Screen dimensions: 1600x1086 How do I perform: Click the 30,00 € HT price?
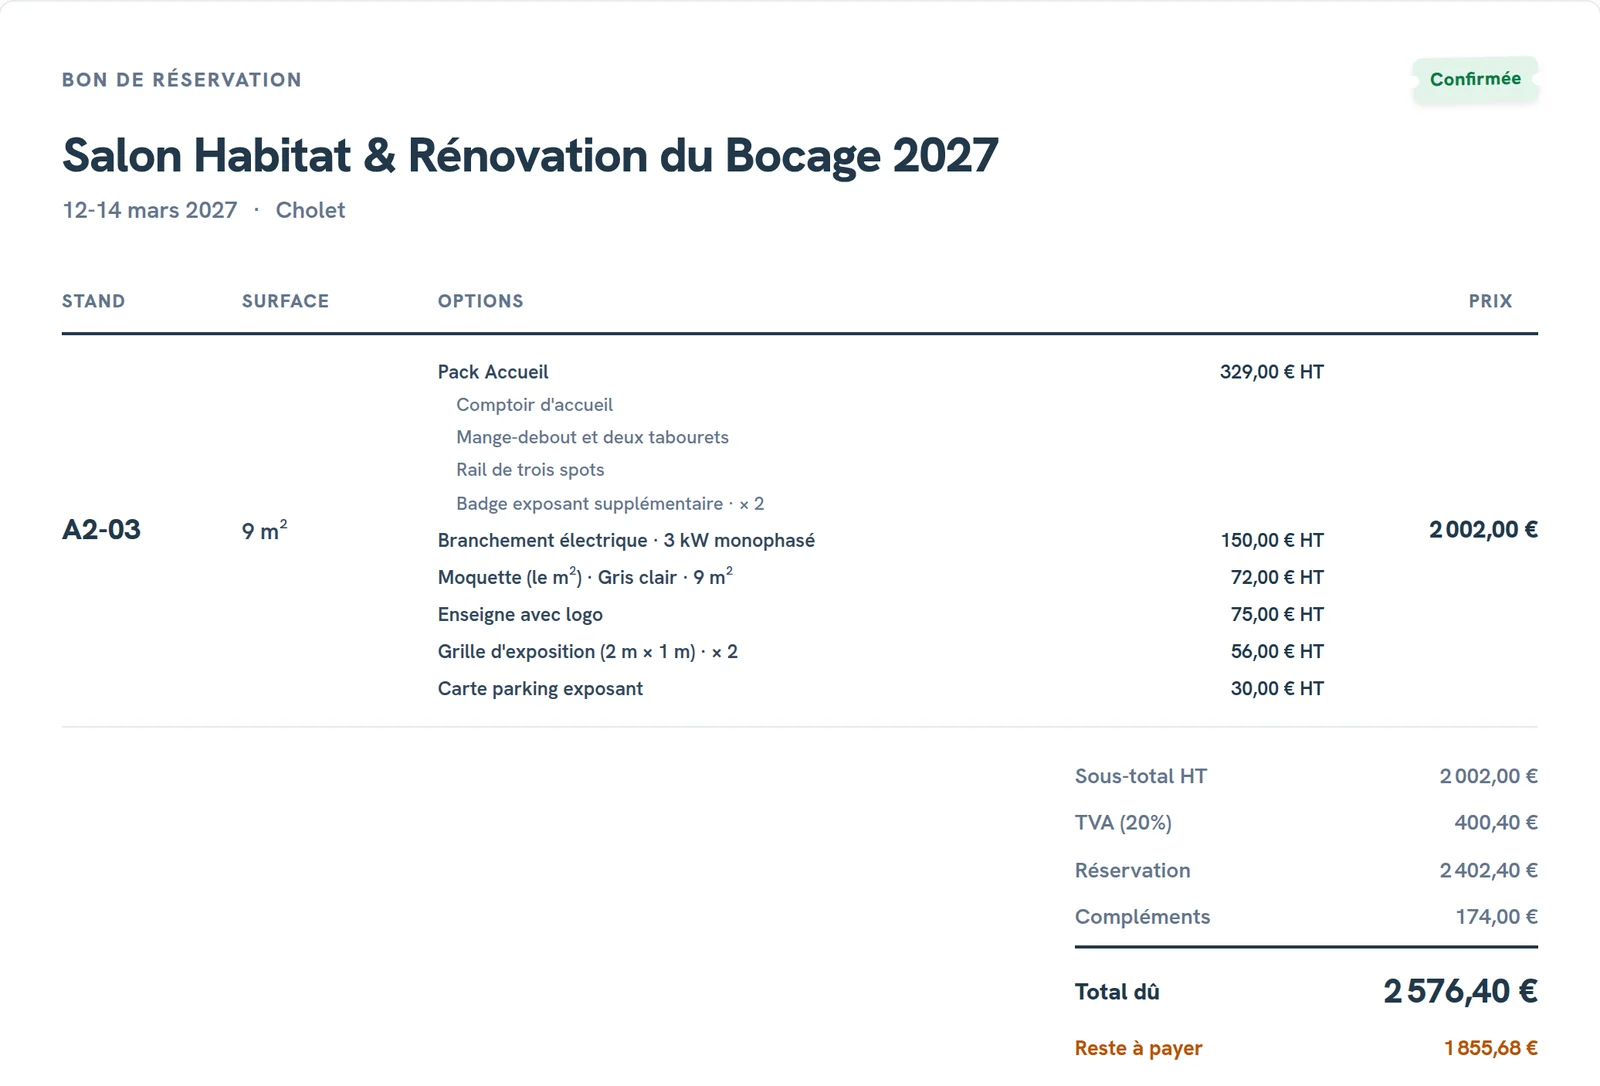pos(1277,689)
